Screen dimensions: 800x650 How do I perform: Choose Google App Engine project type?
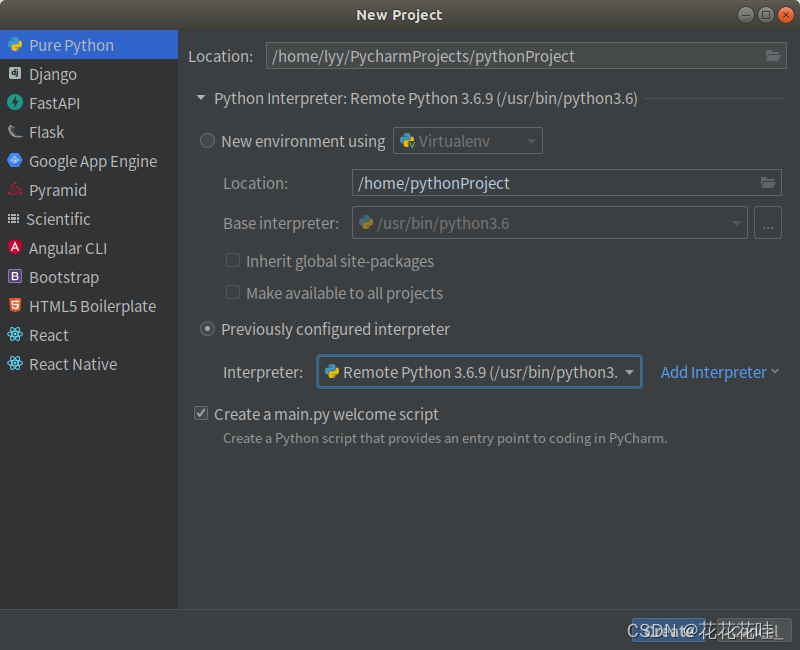pos(89,161)
